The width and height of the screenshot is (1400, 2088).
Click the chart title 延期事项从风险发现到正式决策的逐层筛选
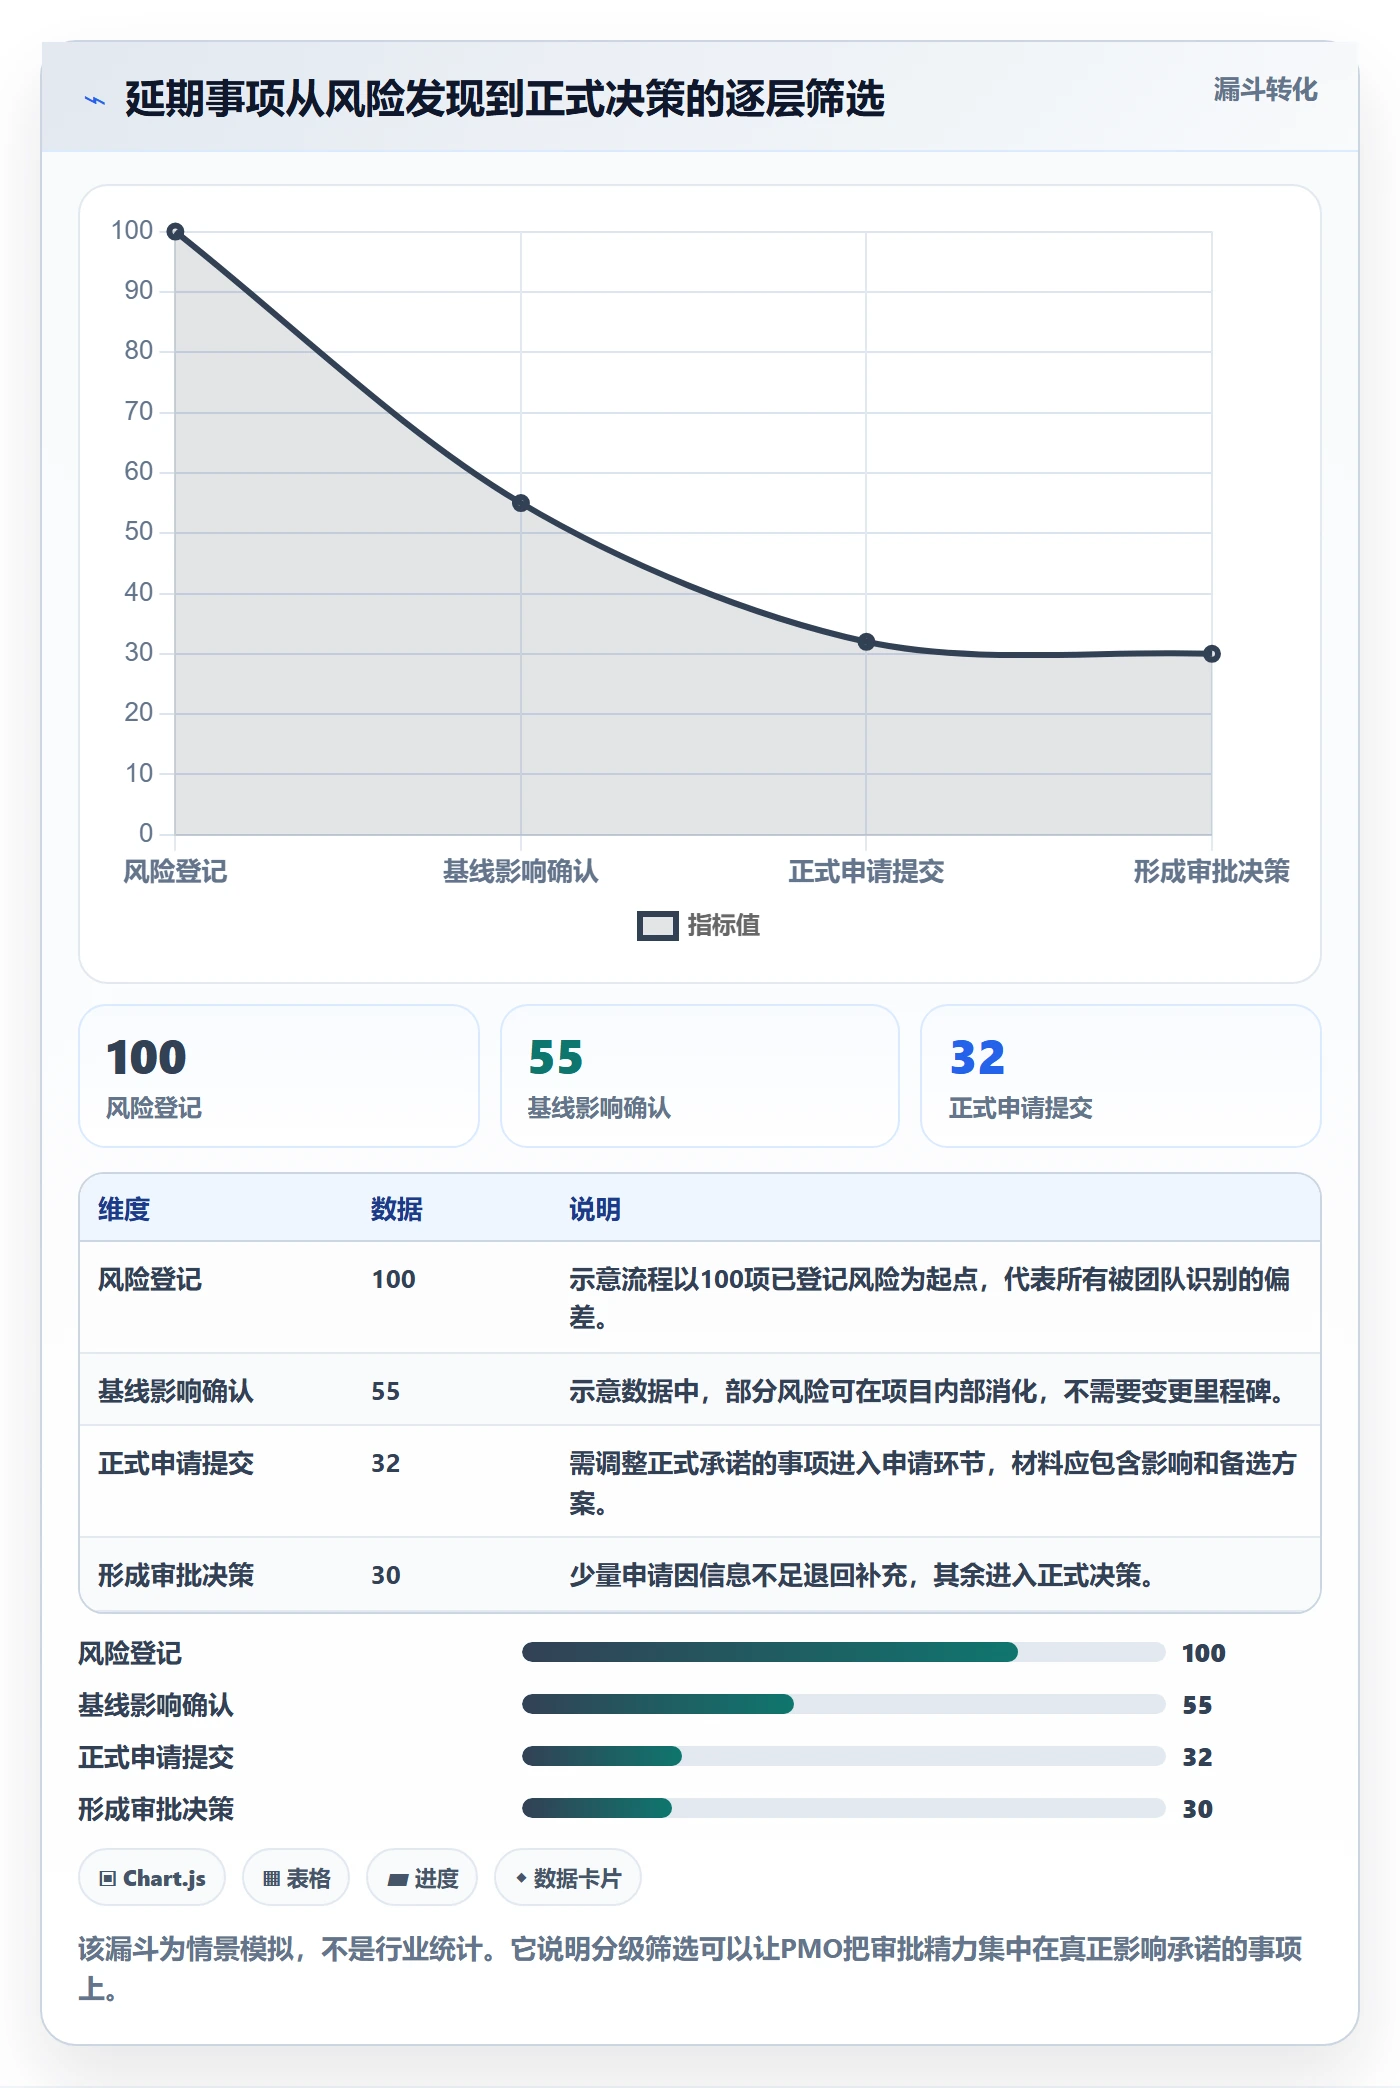505,99
